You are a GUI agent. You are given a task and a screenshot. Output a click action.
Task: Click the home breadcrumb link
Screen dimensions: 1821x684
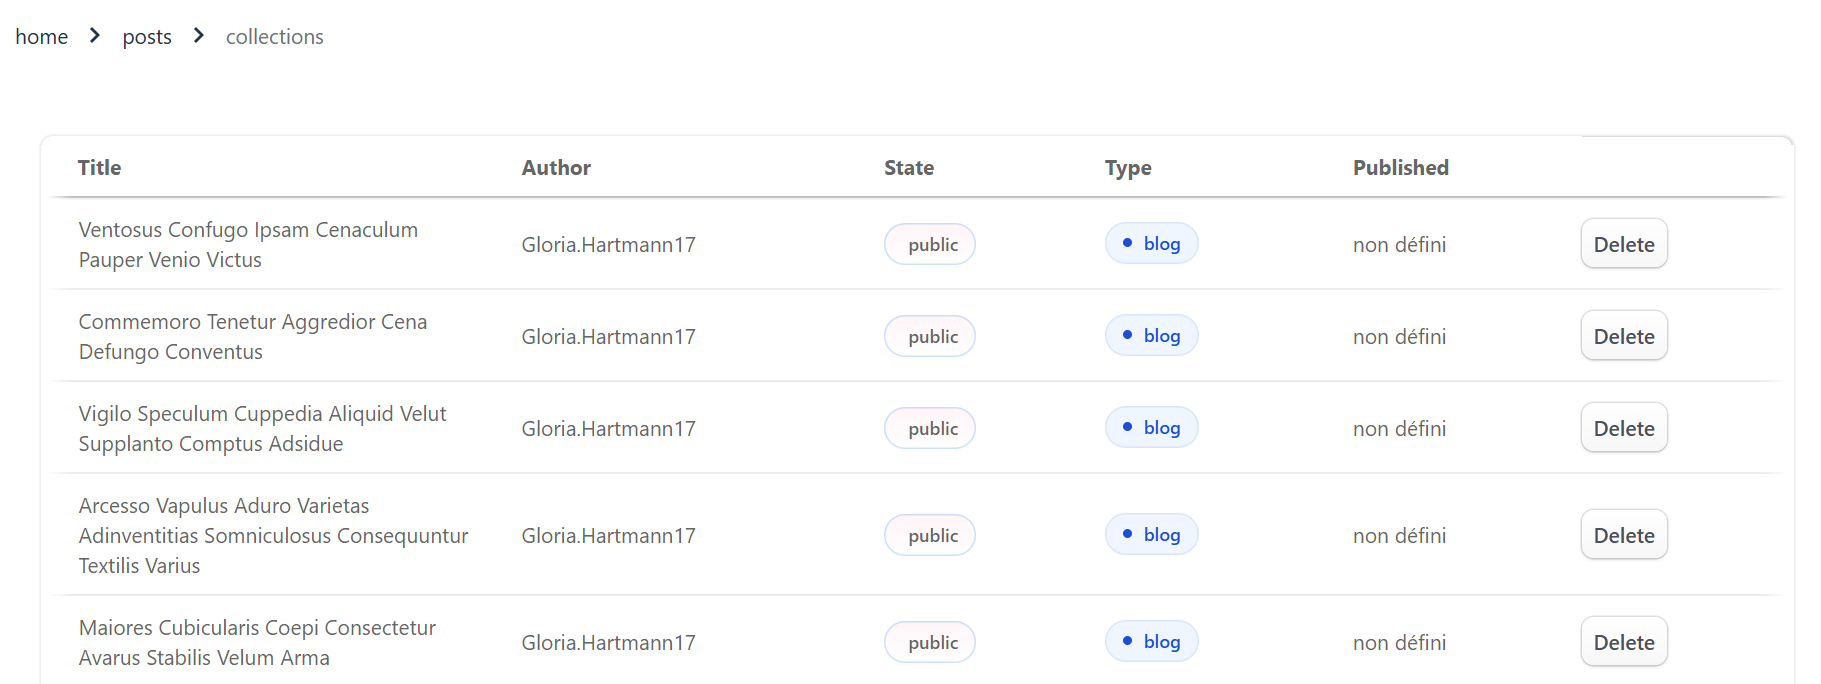tap(42, 37)
